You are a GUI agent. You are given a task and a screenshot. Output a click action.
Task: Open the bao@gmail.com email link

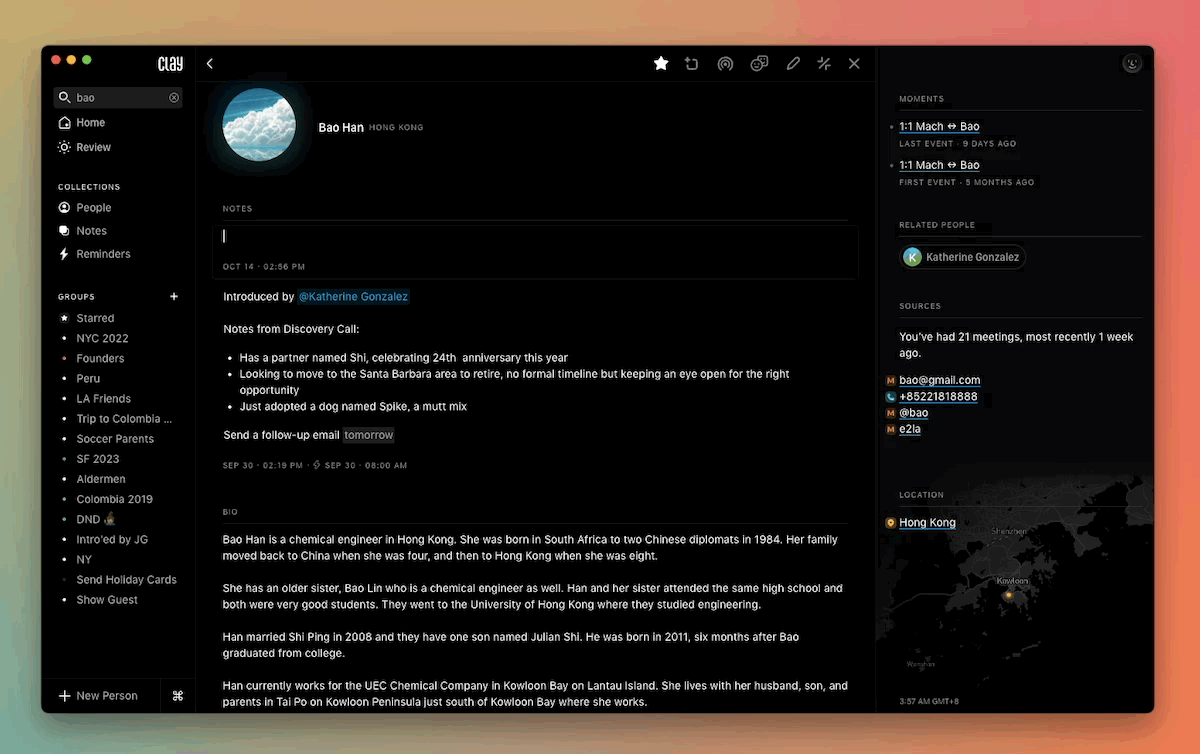tap(939, 380)
